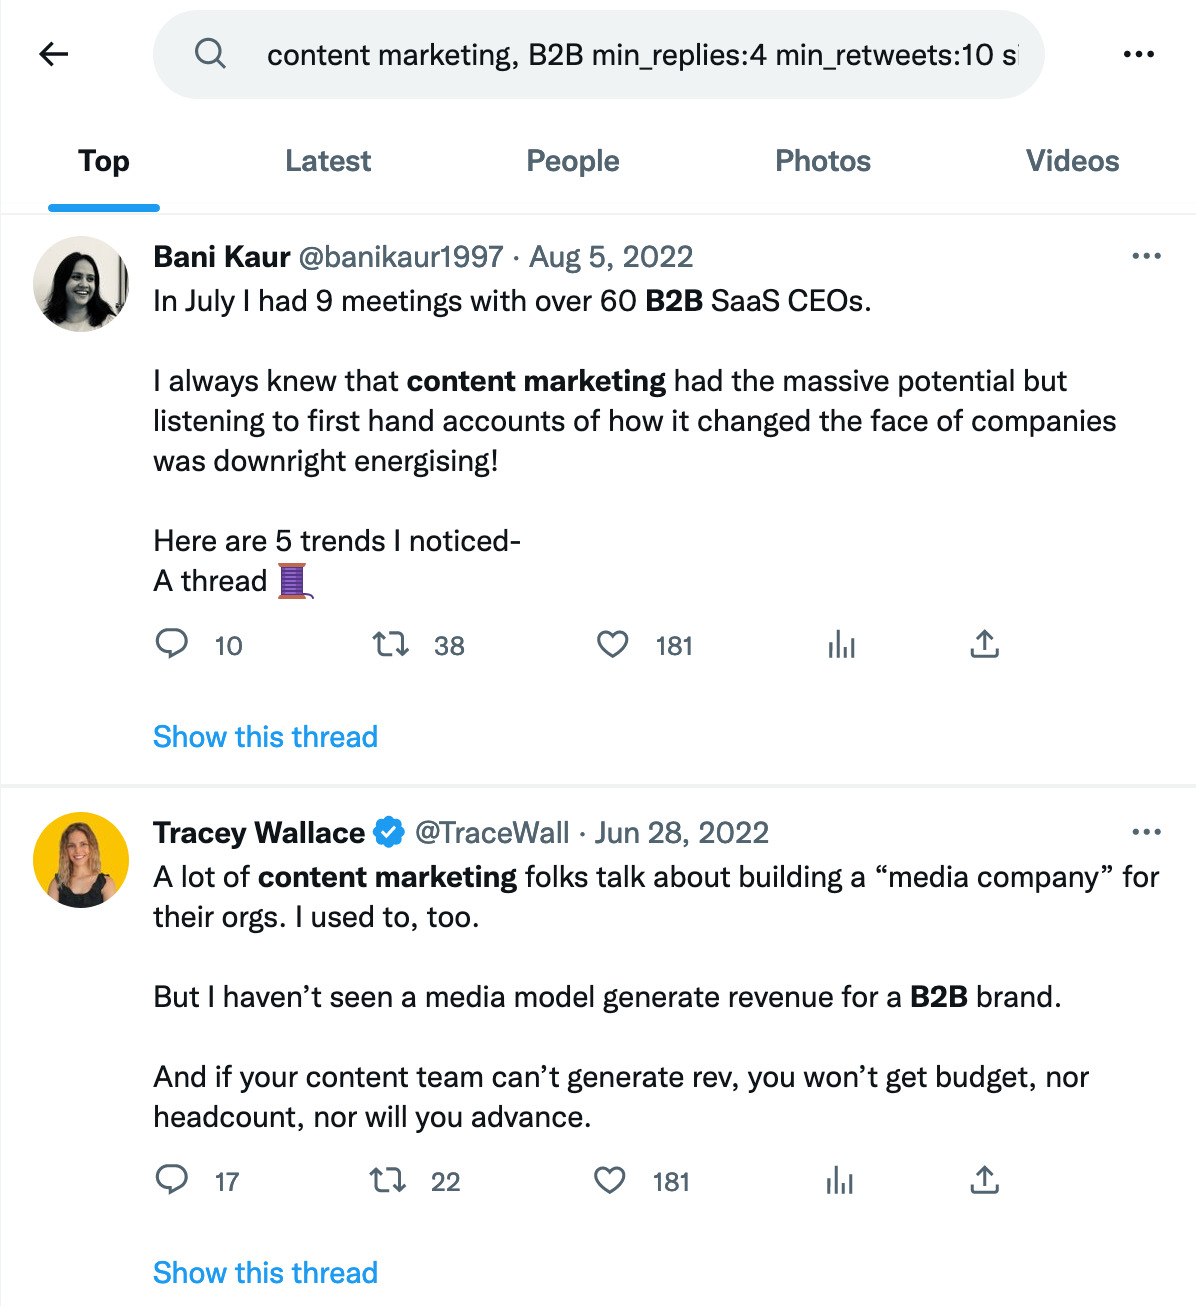The image size is (1196, 1306).
Task: Switch to the Photos tab
Action: [x=822, y=161]
